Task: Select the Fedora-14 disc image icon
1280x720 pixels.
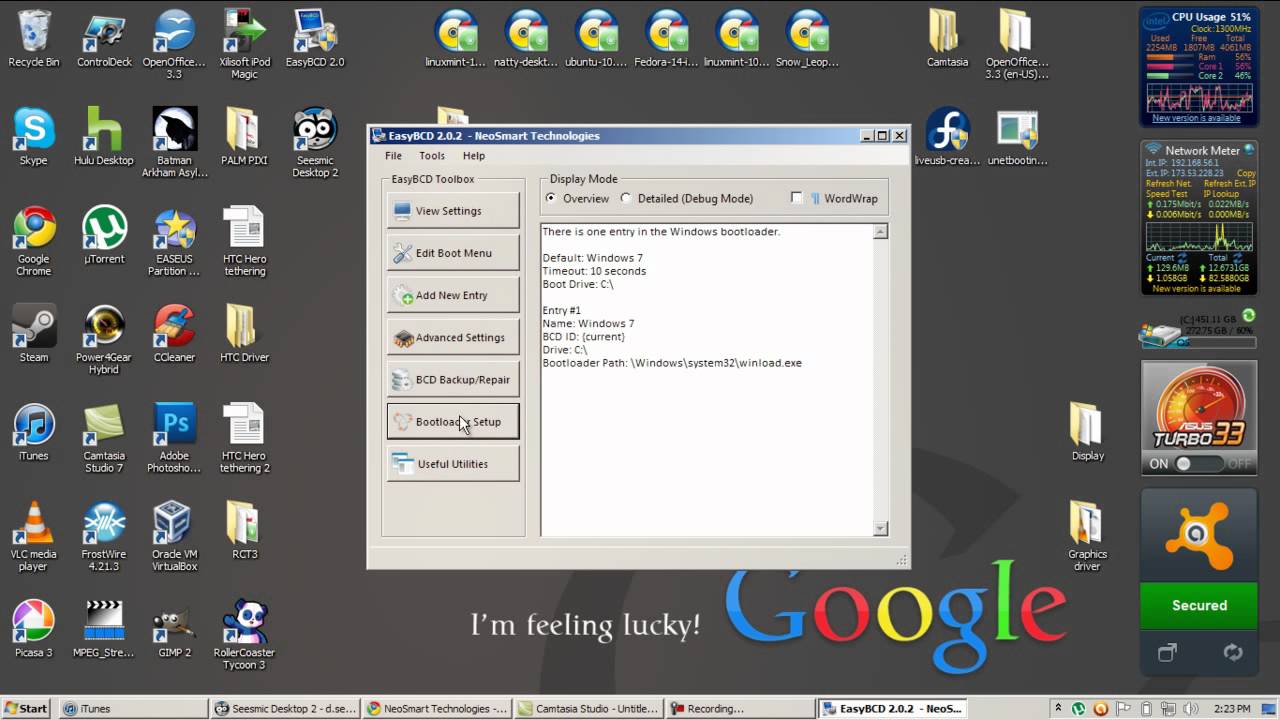Action: [667, 38]
